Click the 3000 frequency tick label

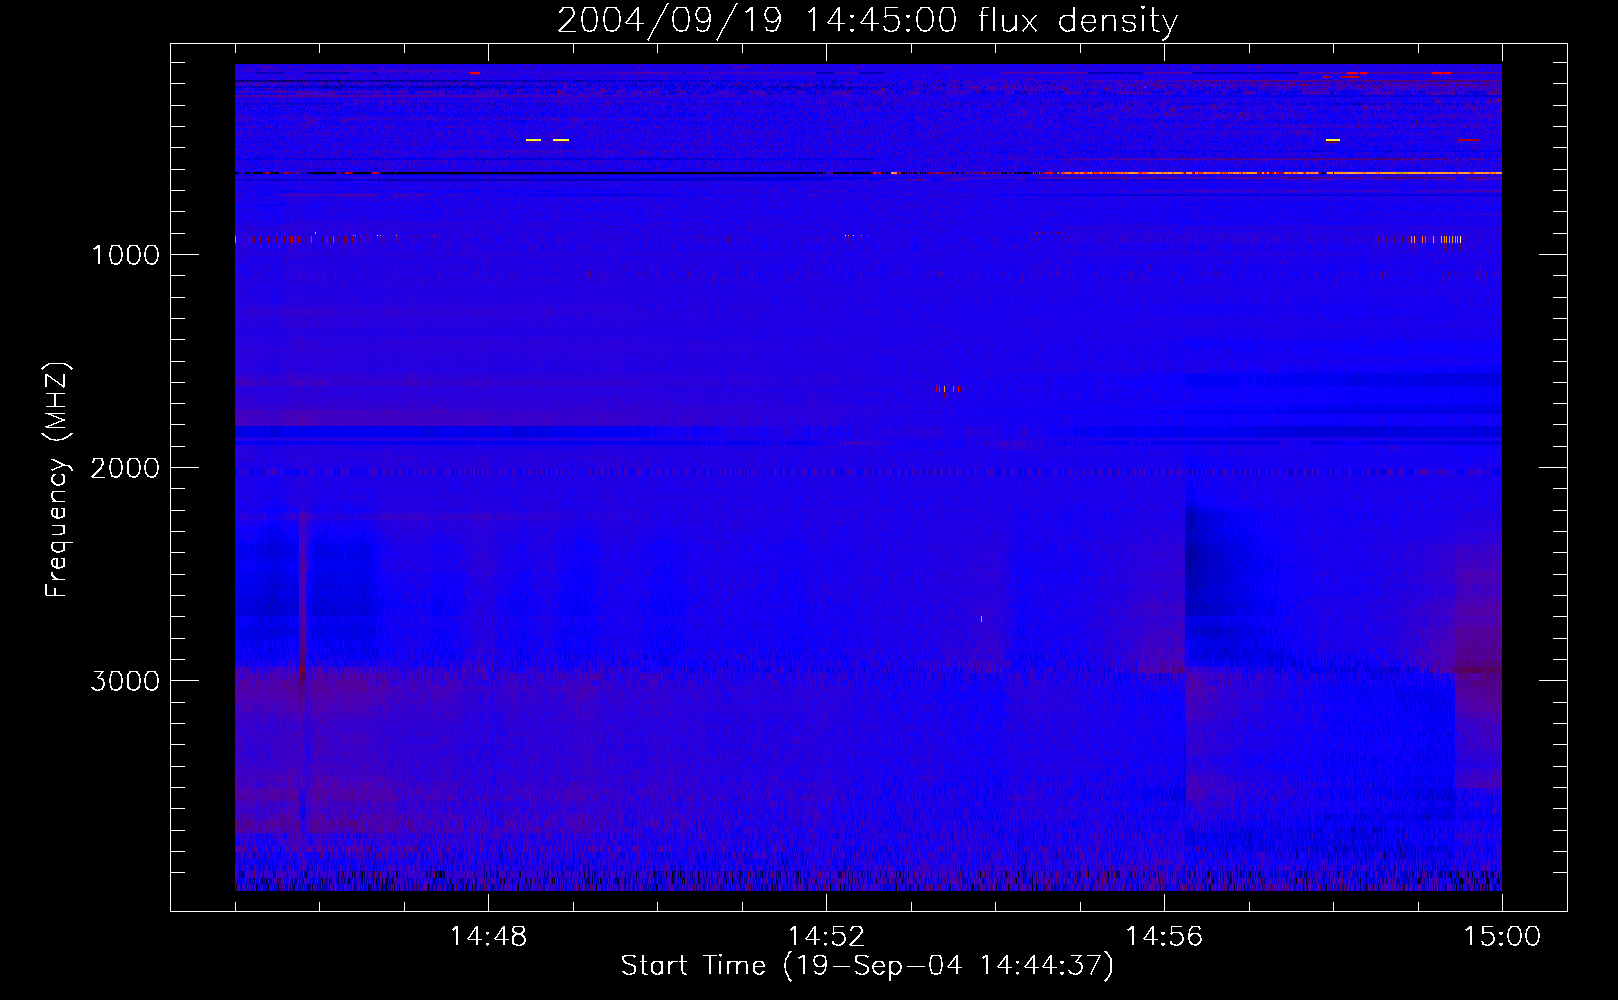pos(125,681)
